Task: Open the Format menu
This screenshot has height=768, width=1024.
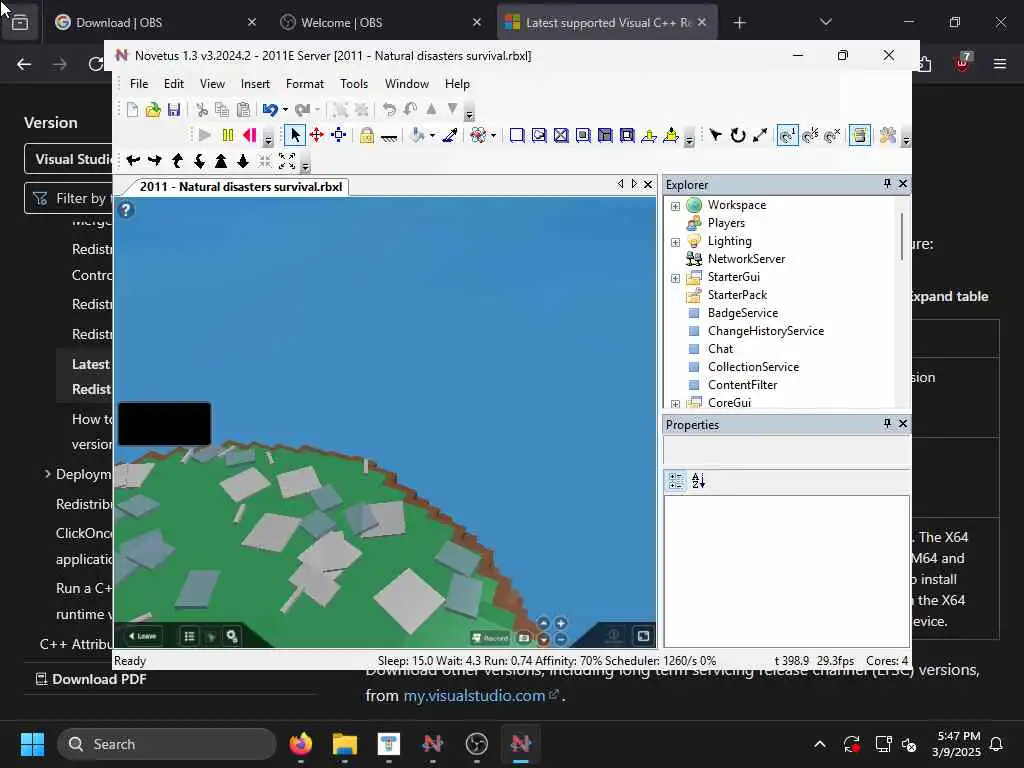Action: click(304, 84)
